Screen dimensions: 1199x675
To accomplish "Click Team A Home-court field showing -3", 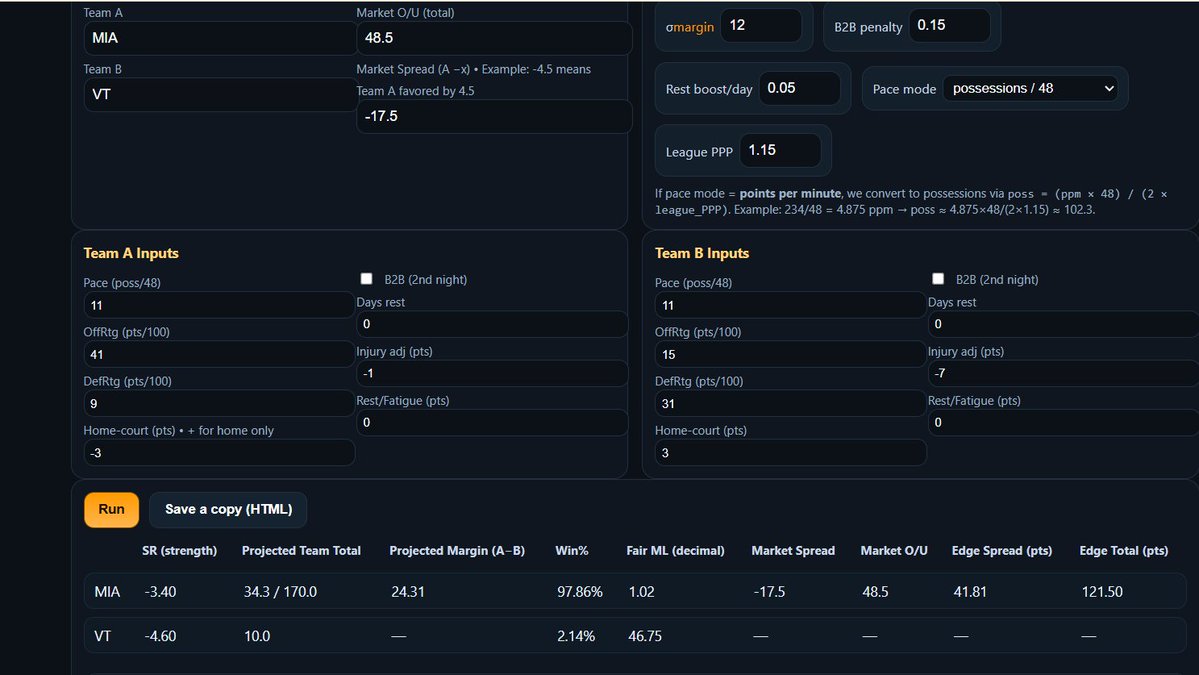I will 218,452.
